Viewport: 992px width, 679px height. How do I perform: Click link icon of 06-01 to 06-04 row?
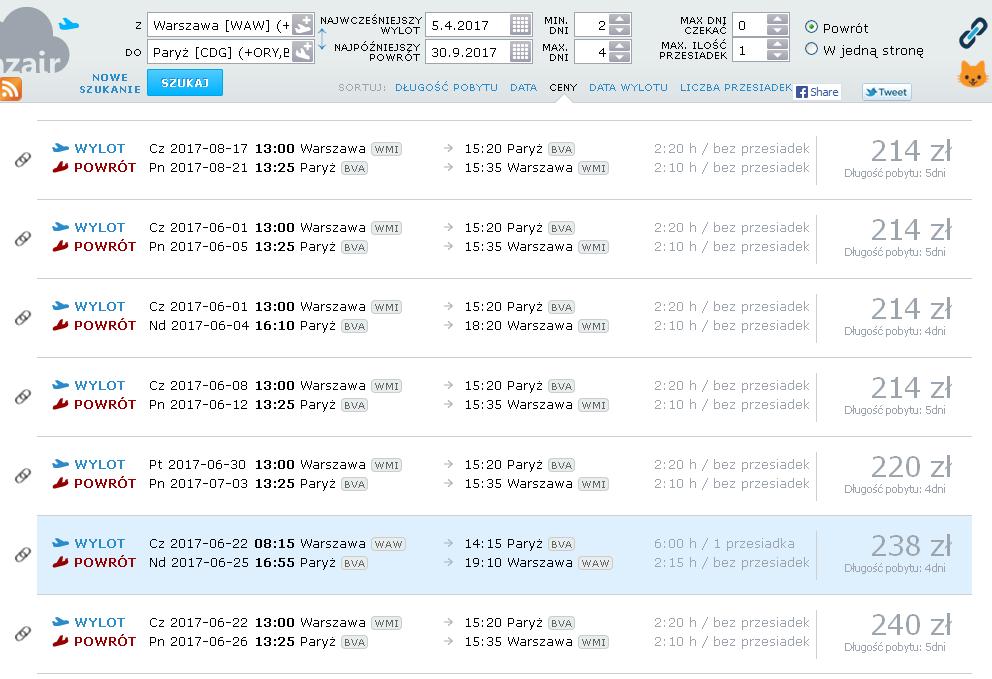(23, 318)
